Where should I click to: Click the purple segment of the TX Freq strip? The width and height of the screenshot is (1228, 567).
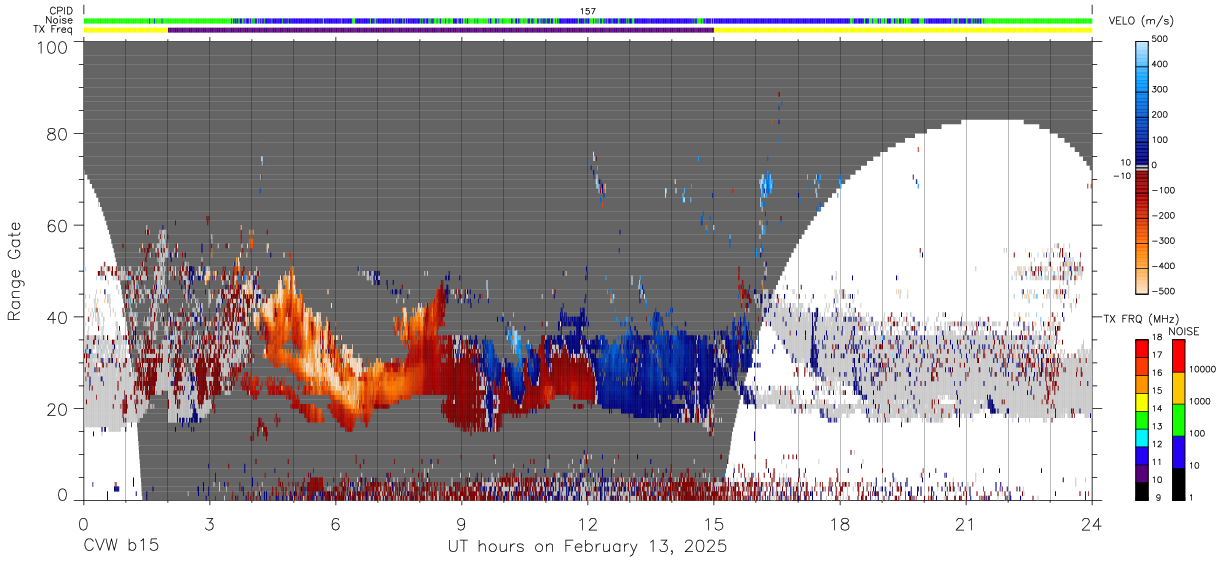[x=441, y=30]
